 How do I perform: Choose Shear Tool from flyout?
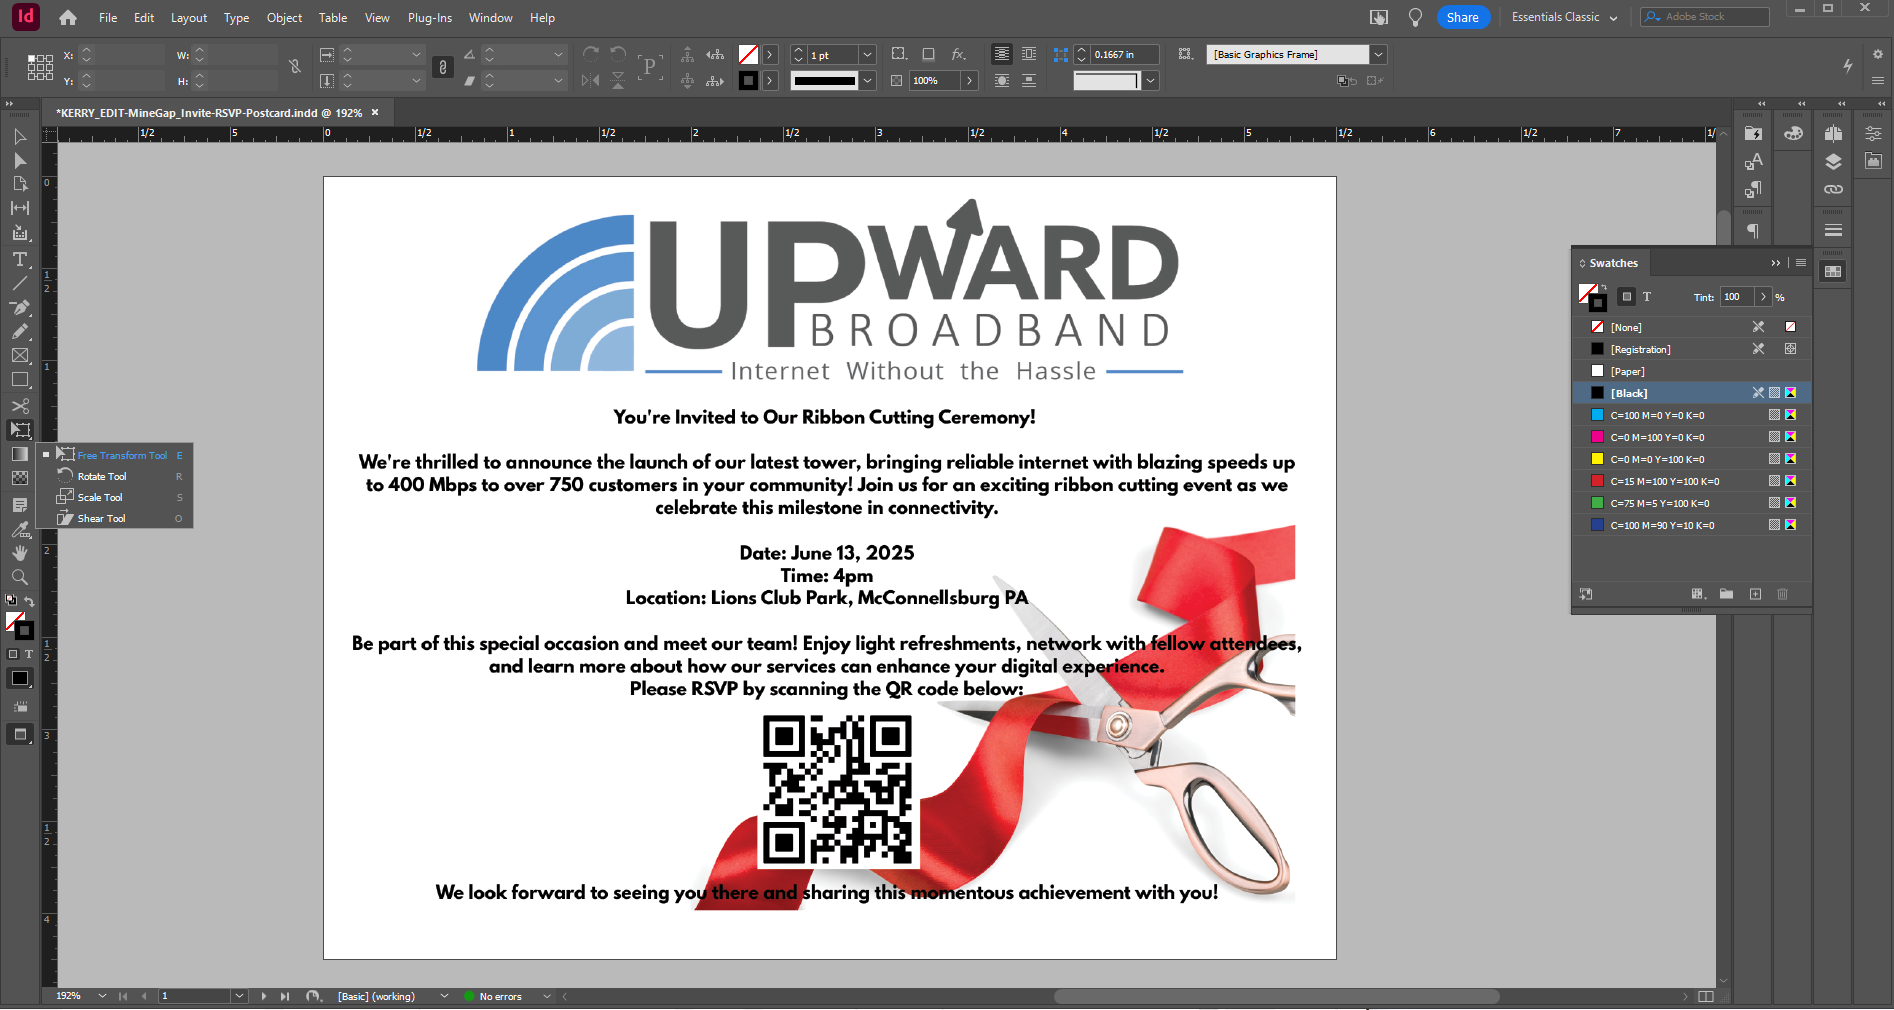coord(115,519)
